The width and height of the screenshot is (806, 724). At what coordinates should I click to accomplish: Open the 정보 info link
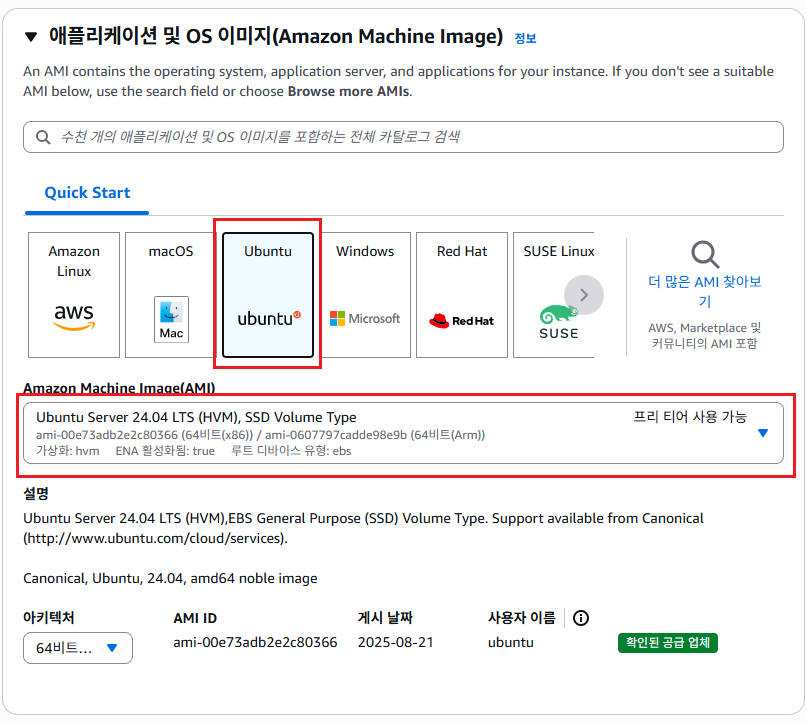coord(525,38)
